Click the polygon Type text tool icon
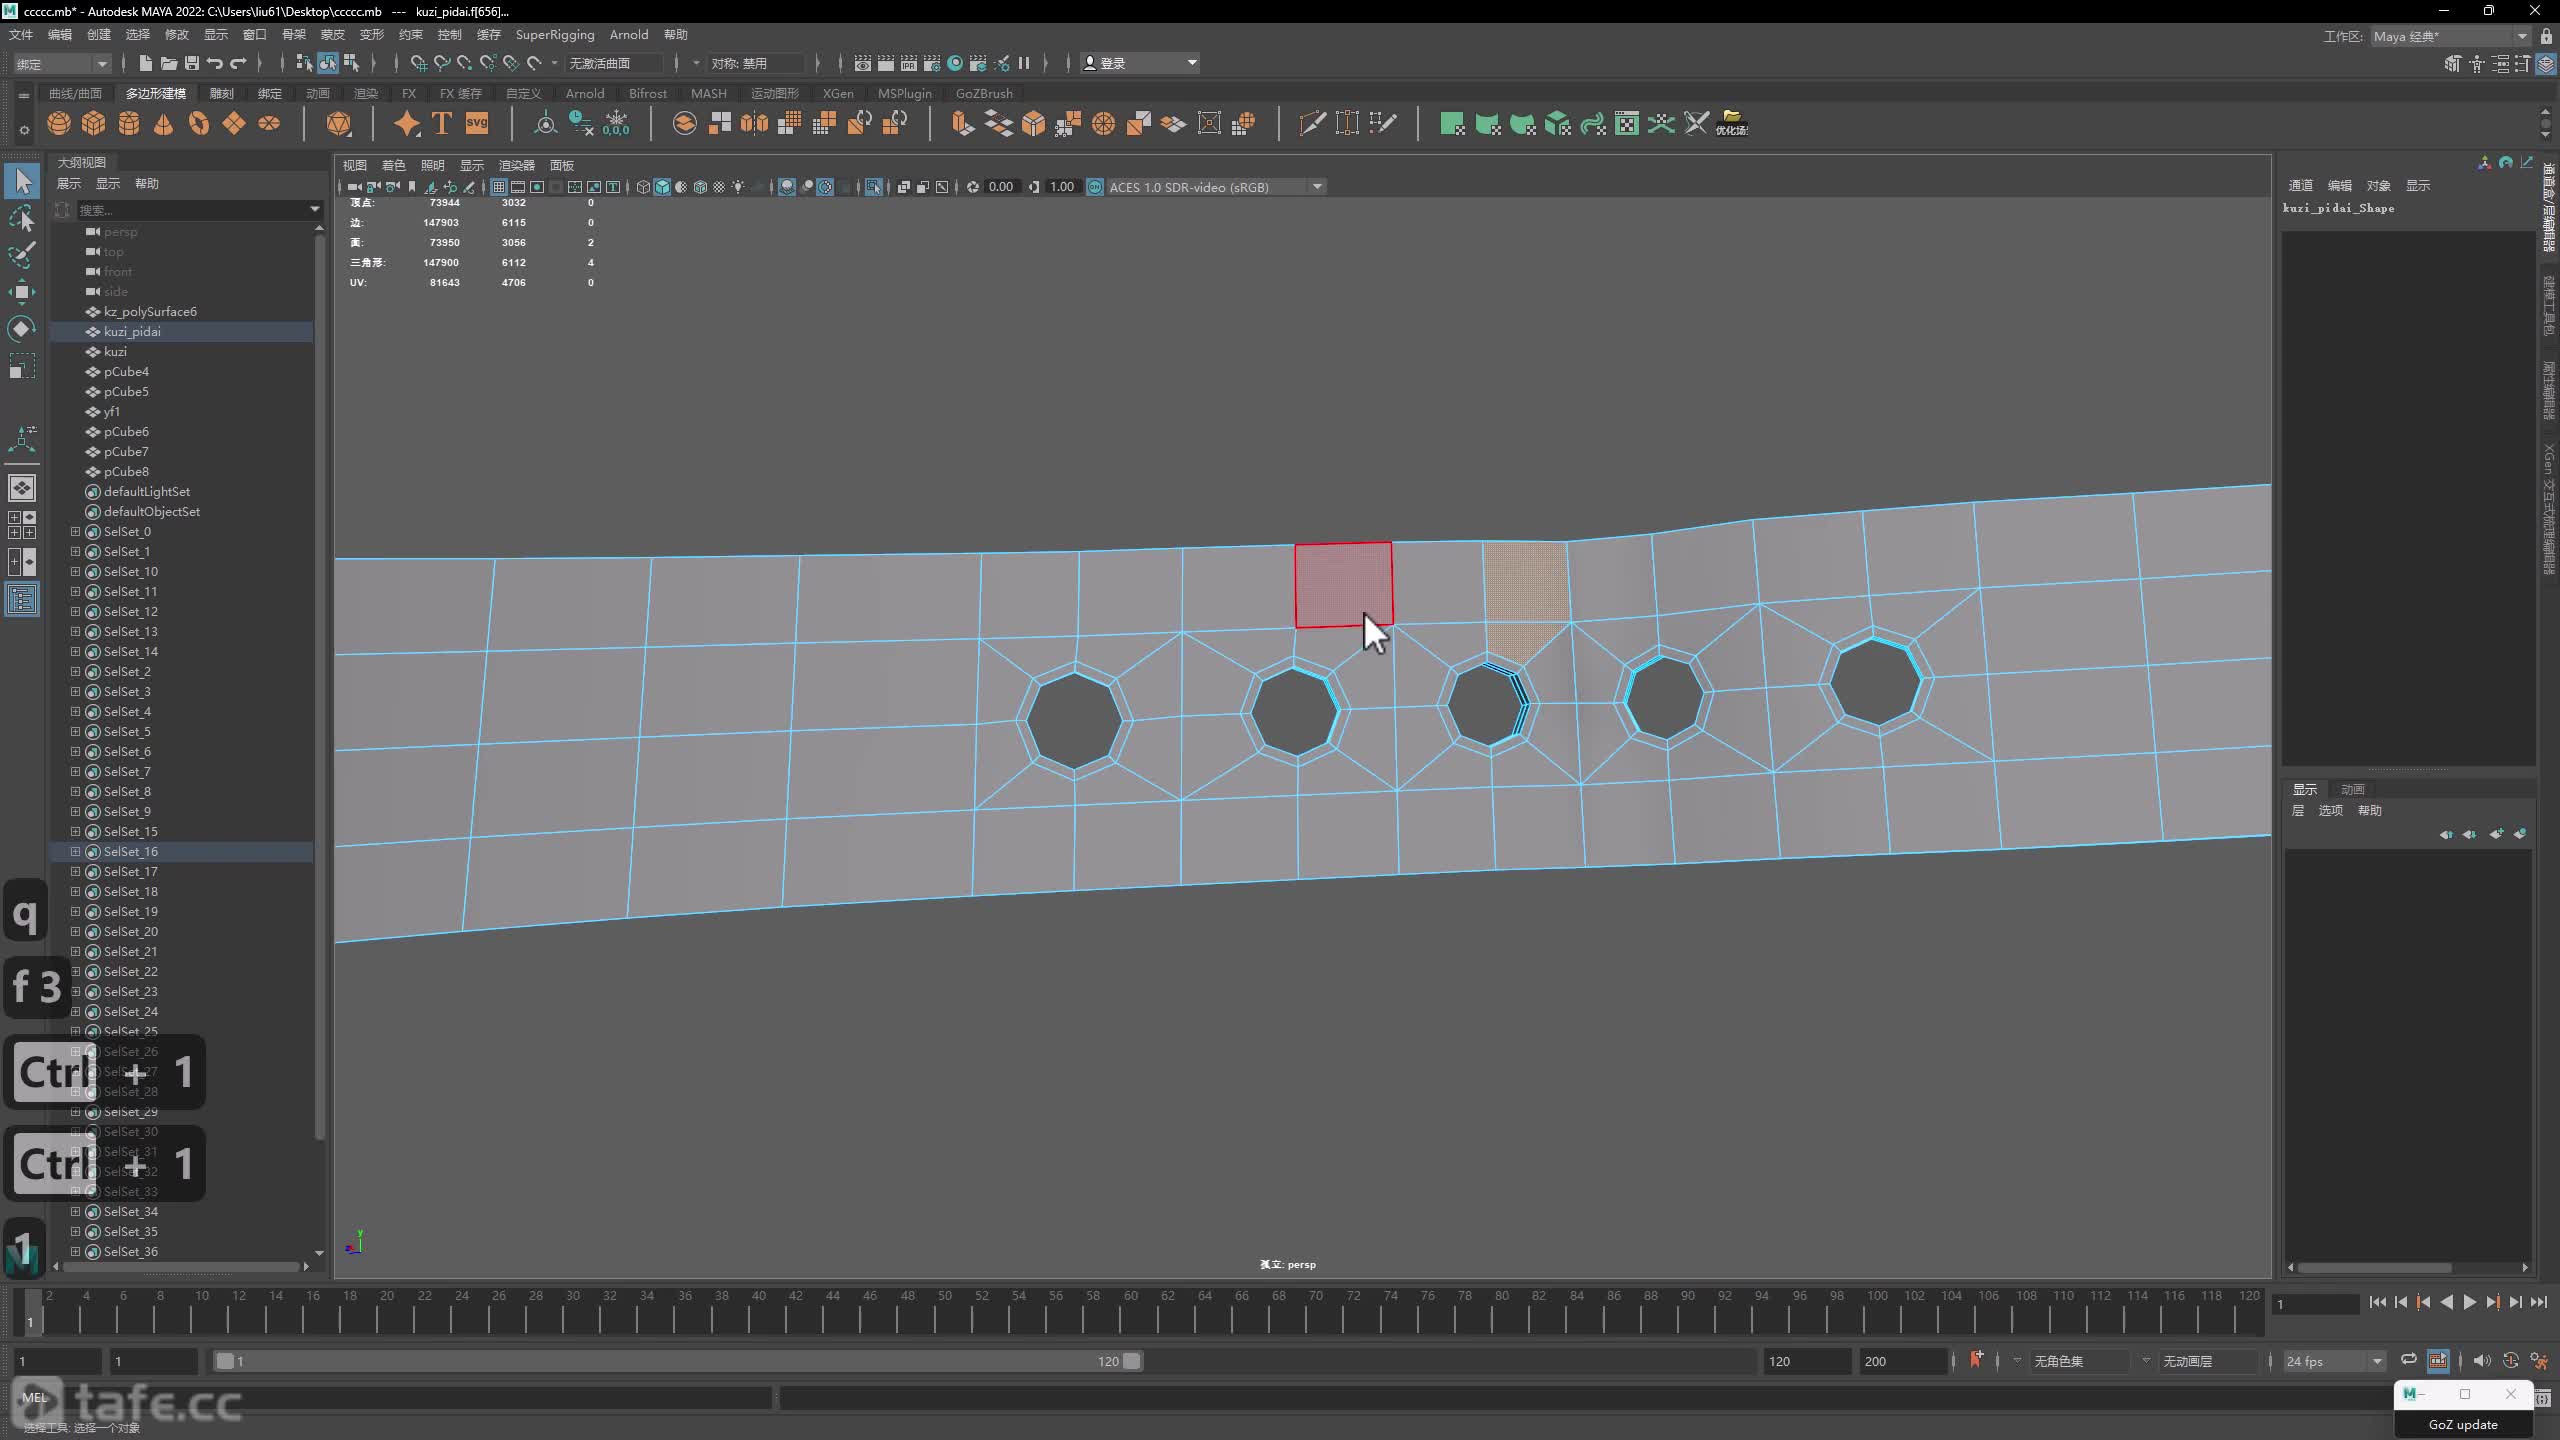The height and width of the screenshot is (1440, 2560). (442, 123)
